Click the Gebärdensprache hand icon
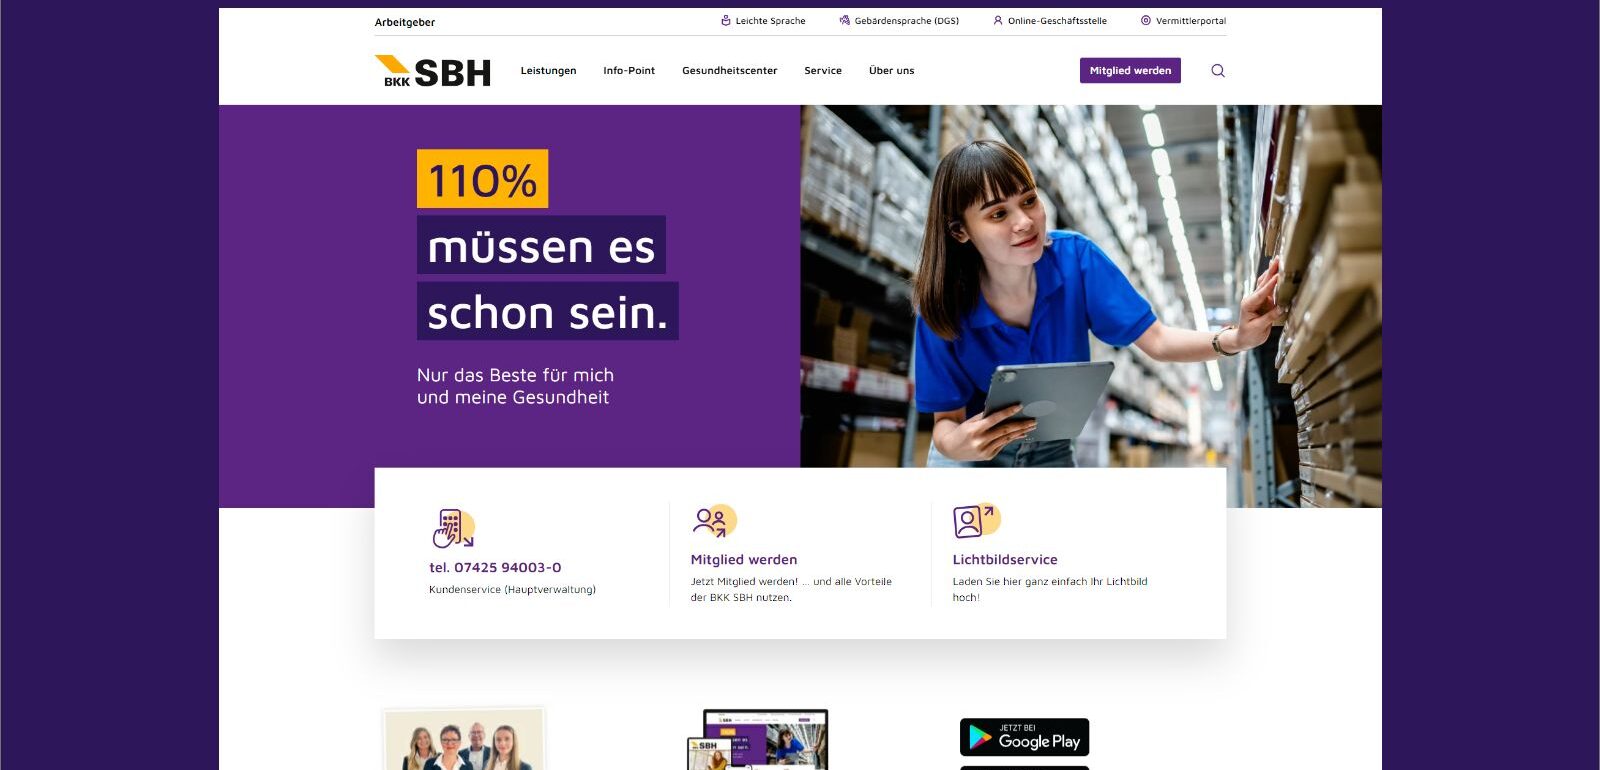The width and height of the screenshot is (1600, 770). 845,20
